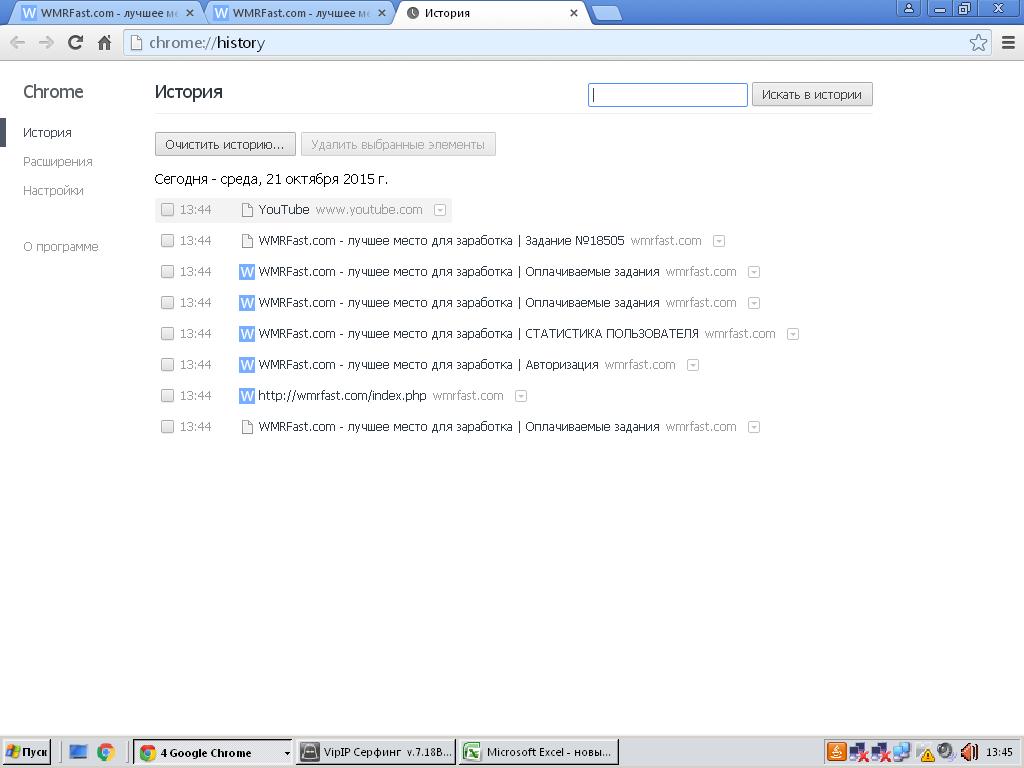Launch Chrome from the quick launch icon

tap(105, 752)
